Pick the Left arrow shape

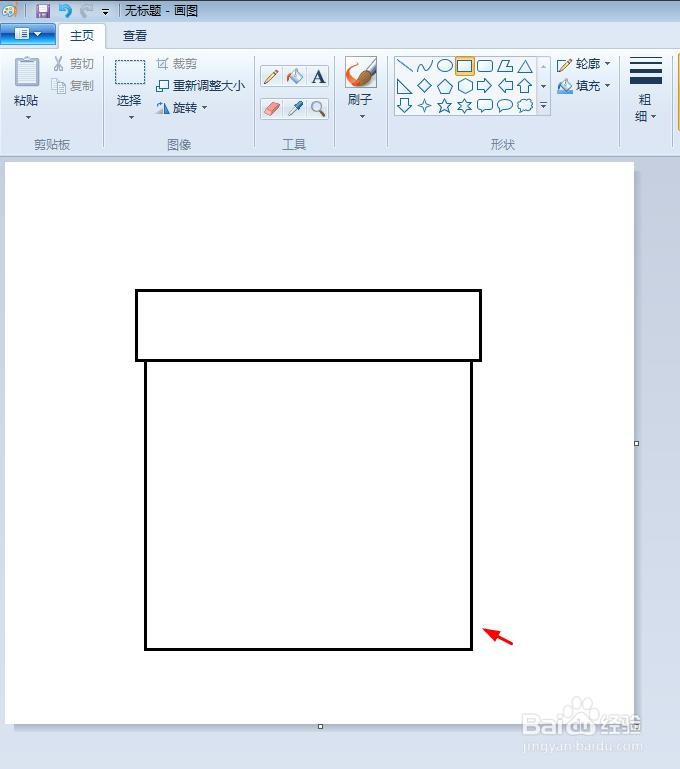click(505, 86)
